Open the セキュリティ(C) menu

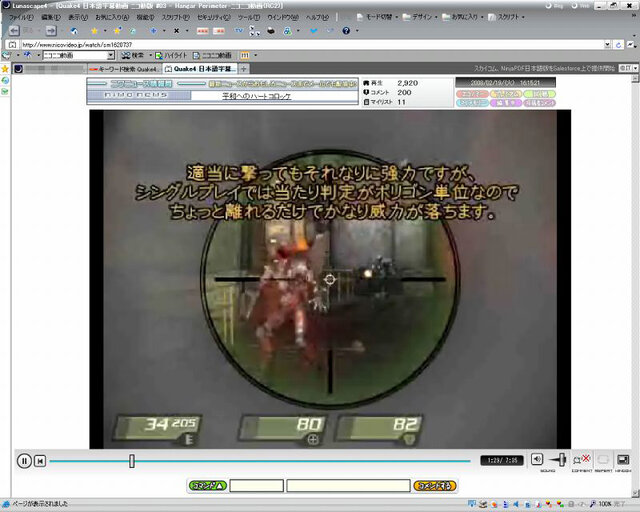click(x=213, y=17)
